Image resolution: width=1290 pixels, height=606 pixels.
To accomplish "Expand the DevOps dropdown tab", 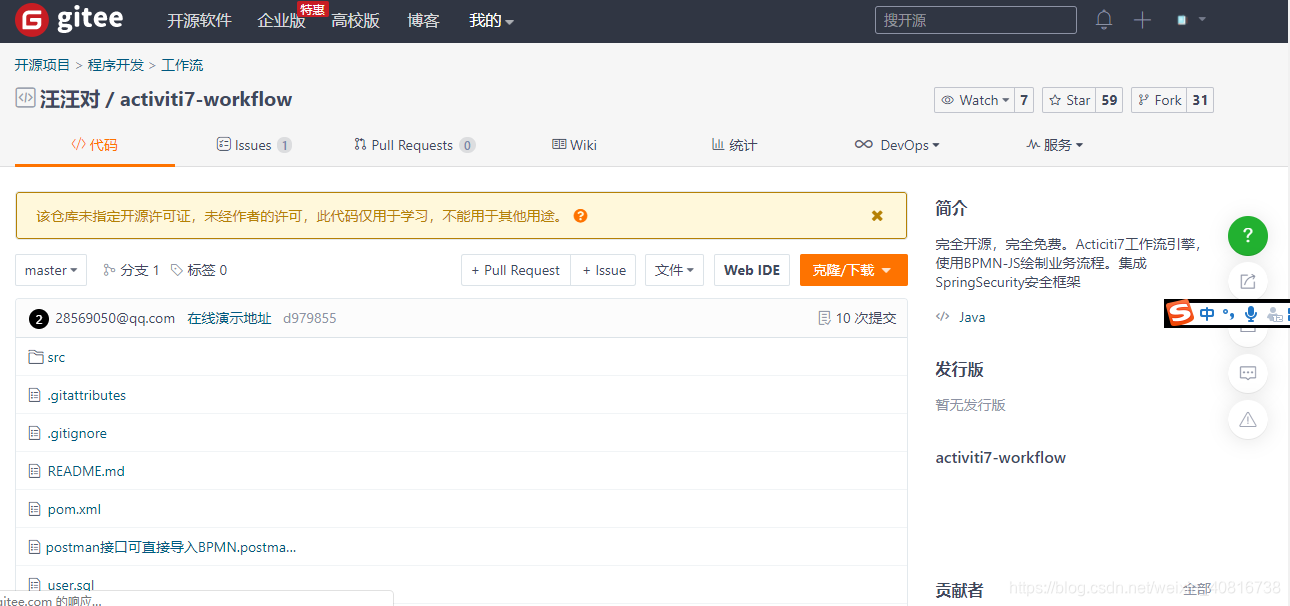I will (897, 145).
